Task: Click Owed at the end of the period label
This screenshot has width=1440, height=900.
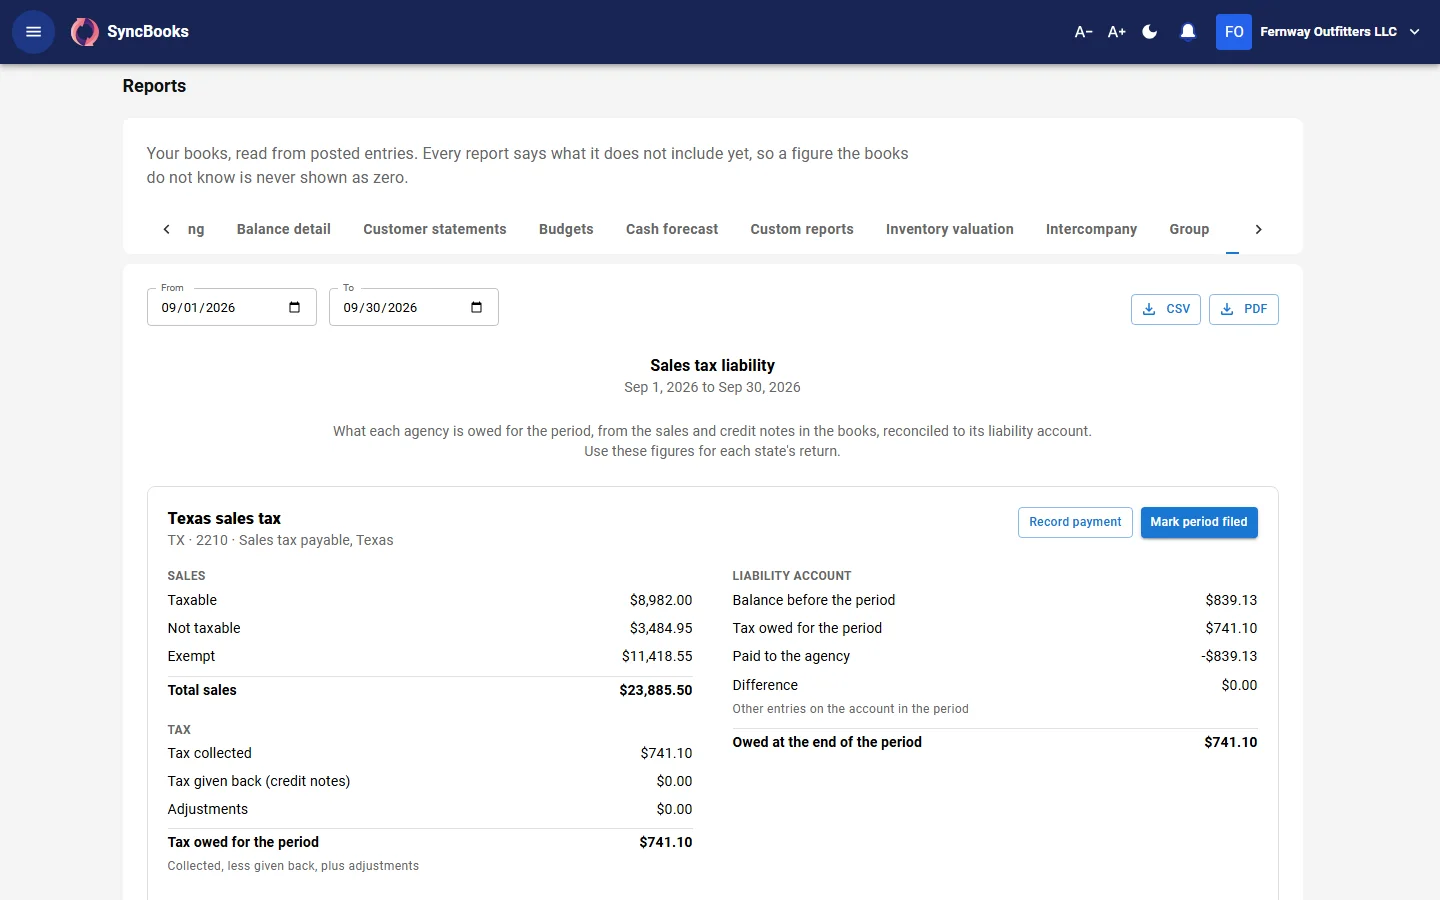Action: tap(827, 742)
